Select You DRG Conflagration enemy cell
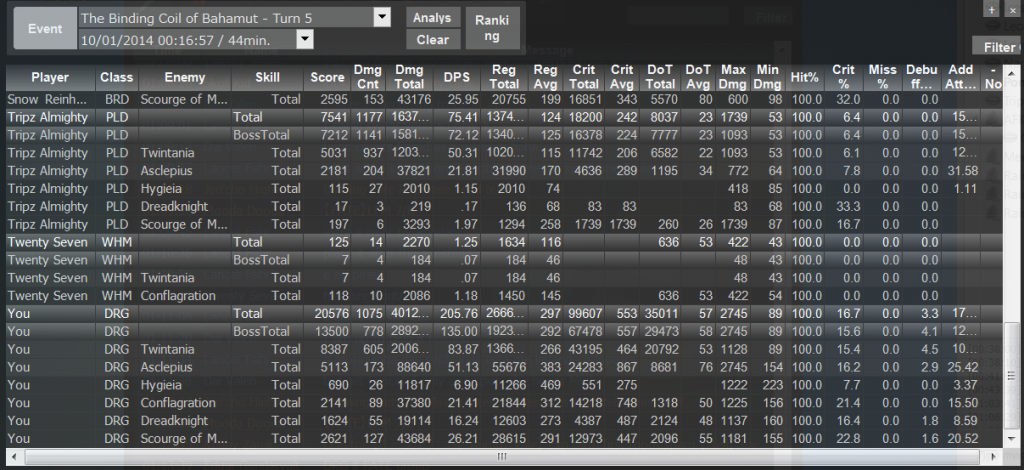The width and height of the screenshot is (1024, 470). 178,403
